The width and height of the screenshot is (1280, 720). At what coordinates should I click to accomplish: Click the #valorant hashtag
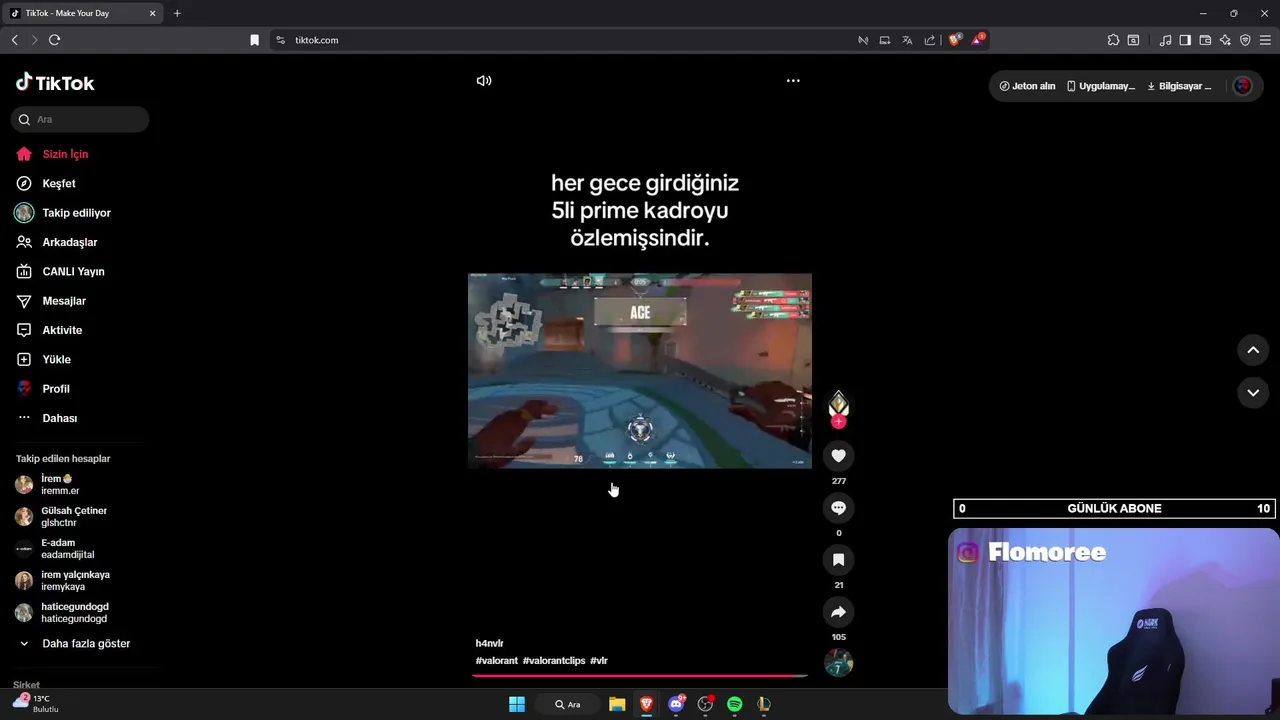[497, 661]
